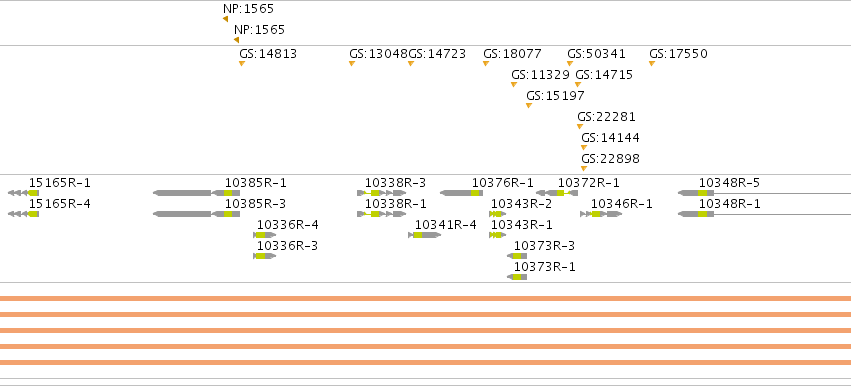The height and width of the screenshot is (386, 851).
Task: Select the 15165R-1 transcript glyph
Action: point(23,193)
